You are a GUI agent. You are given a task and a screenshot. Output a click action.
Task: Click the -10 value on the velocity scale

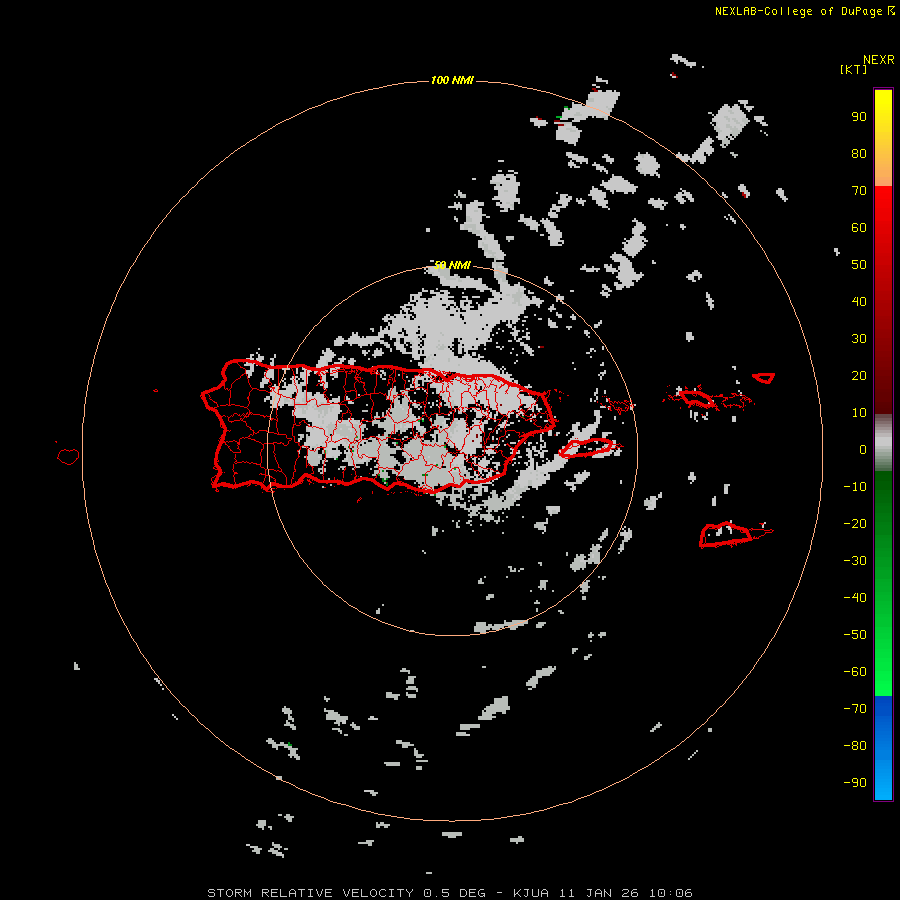coord(855,487)
